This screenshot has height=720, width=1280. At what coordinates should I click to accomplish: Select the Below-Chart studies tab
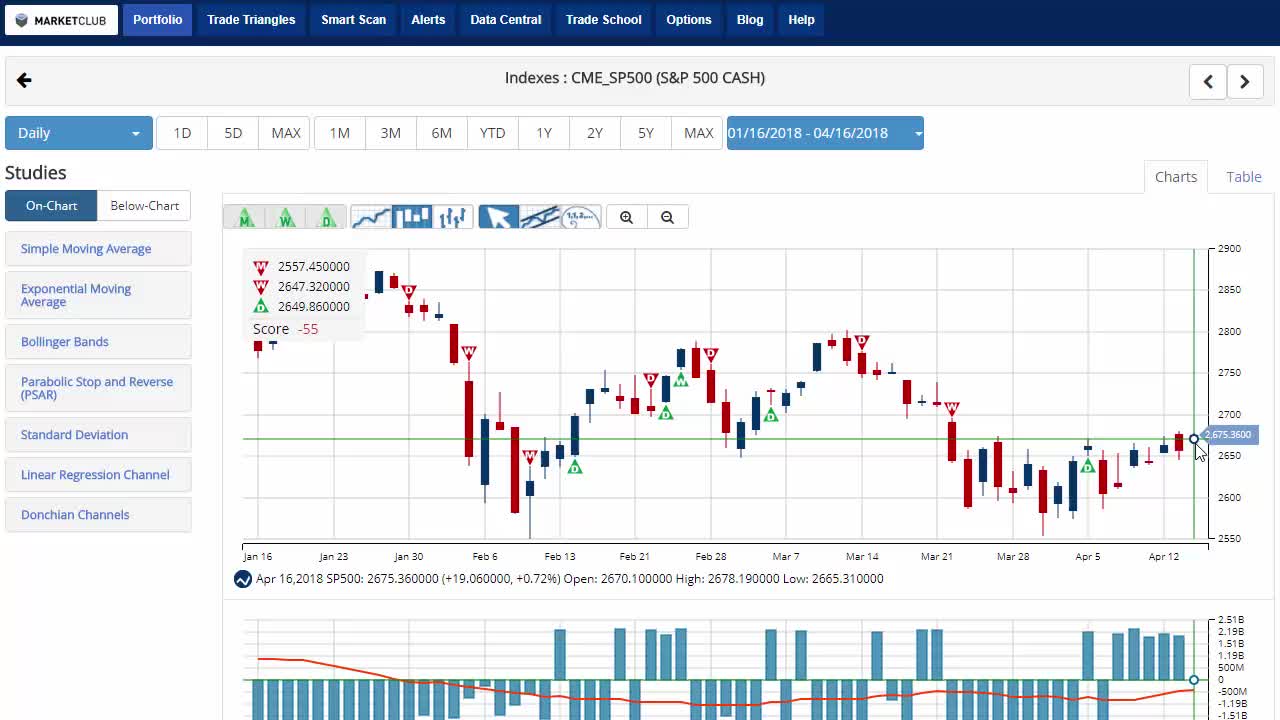(x=144, y=206)
